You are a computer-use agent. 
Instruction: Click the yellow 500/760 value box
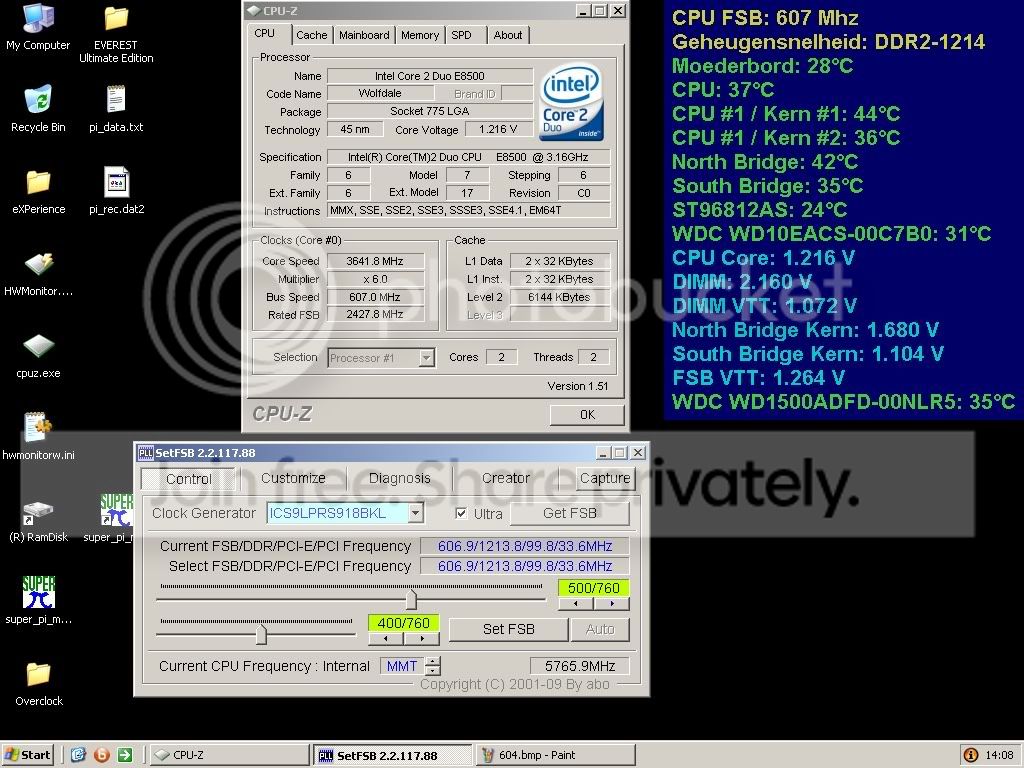click(594, 588)
